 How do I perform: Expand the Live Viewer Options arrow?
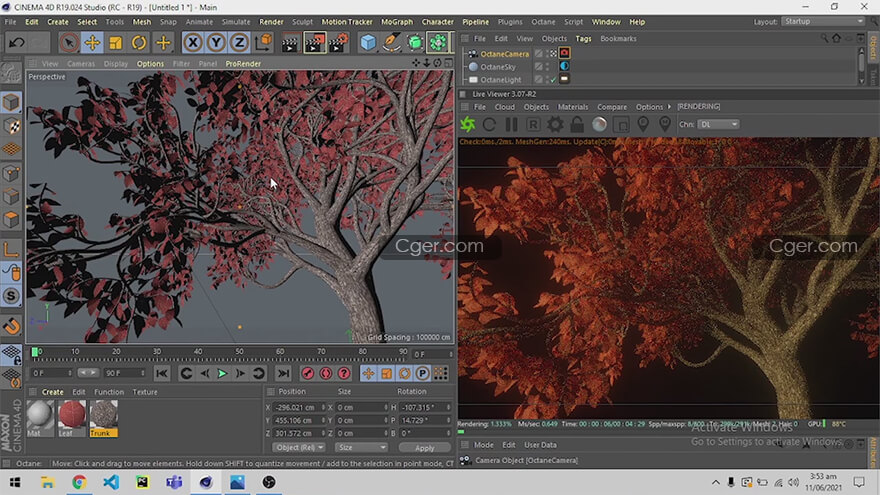(x=669, y=107)
